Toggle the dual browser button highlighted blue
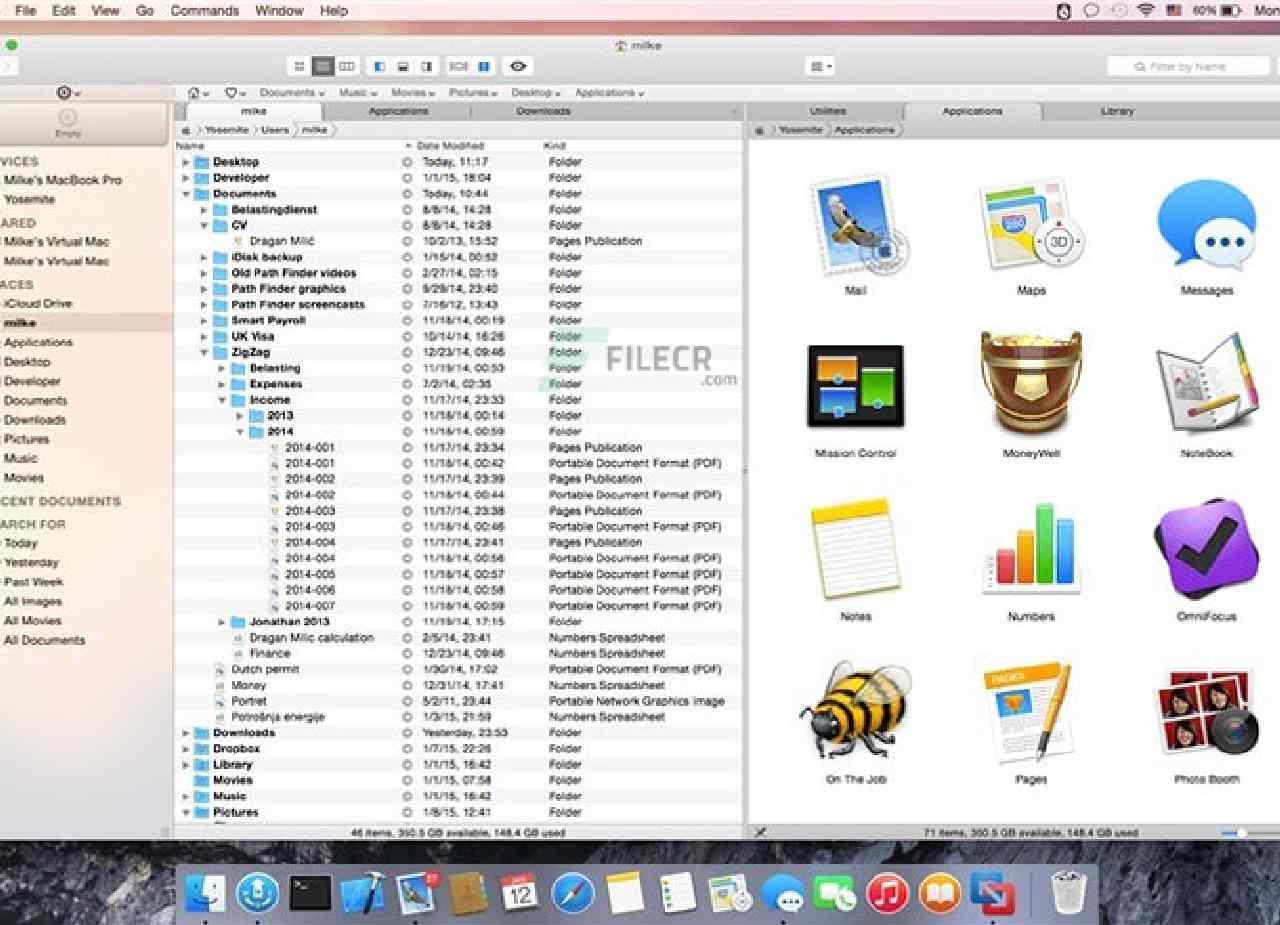 tap(484, 66)
